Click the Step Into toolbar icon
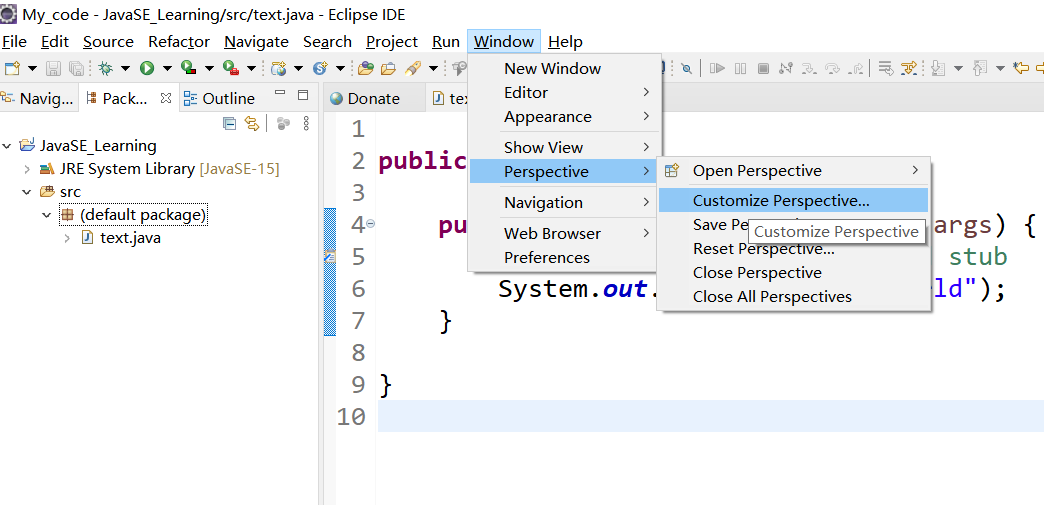Screen dimensions: 1044x505 tap(809, 68)
